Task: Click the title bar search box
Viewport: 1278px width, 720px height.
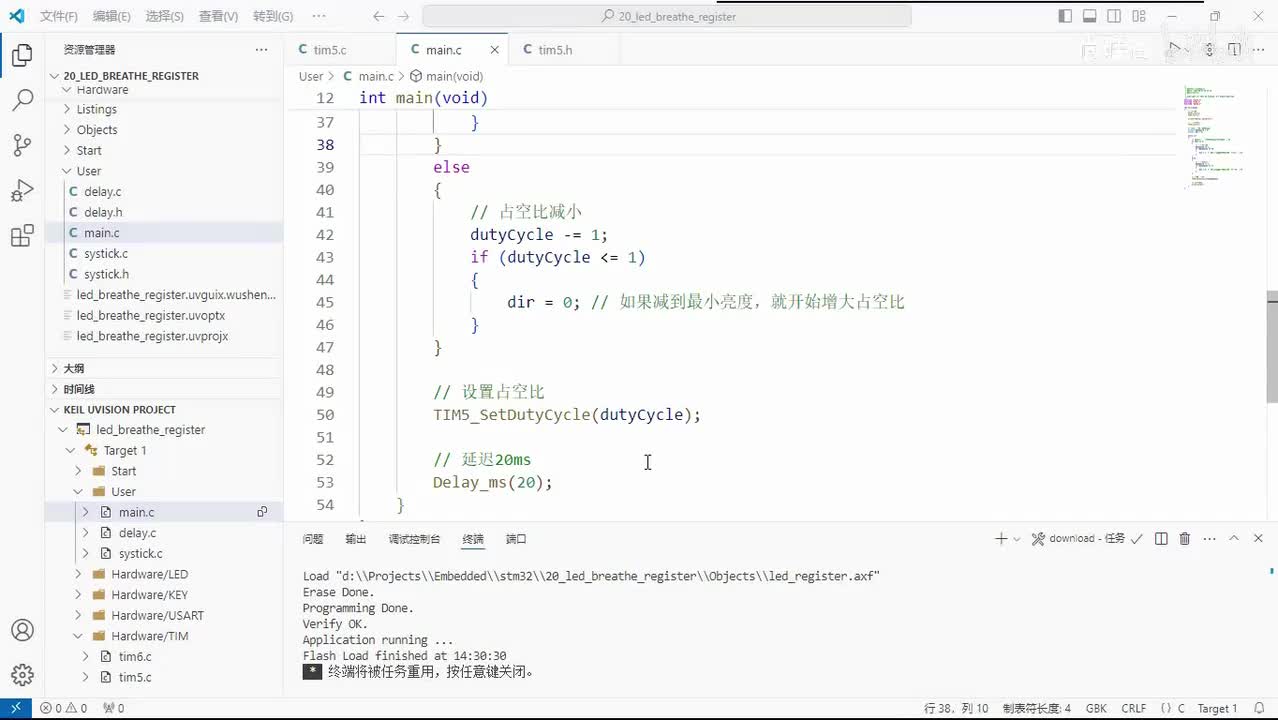Action: tap(667, 16)
